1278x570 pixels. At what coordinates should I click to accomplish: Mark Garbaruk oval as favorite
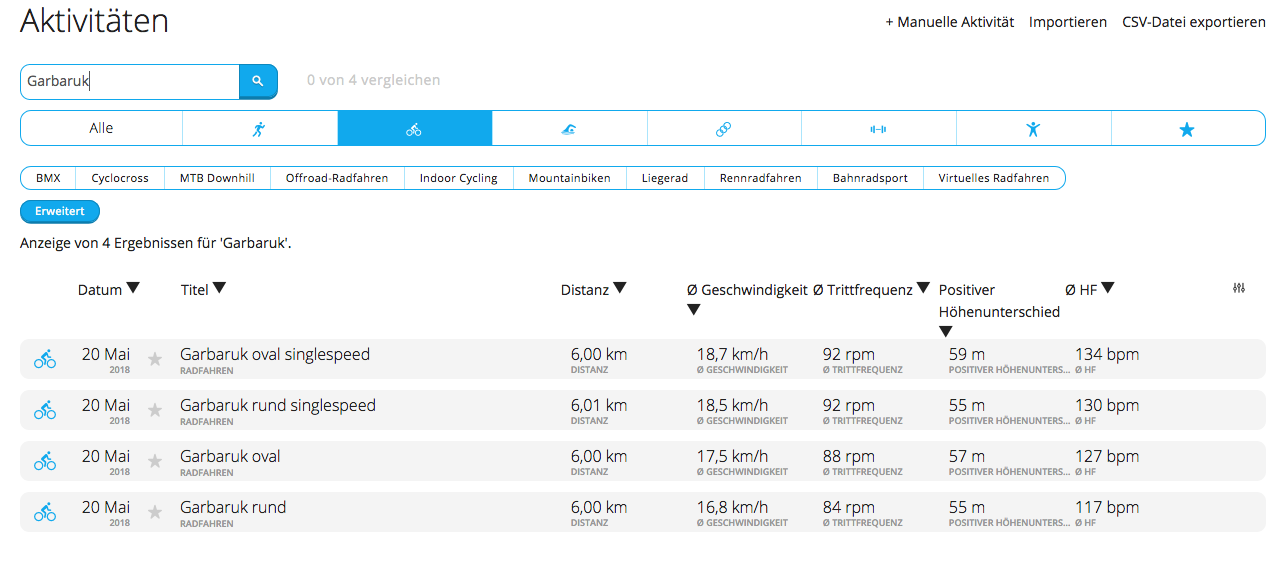[155, 461]
